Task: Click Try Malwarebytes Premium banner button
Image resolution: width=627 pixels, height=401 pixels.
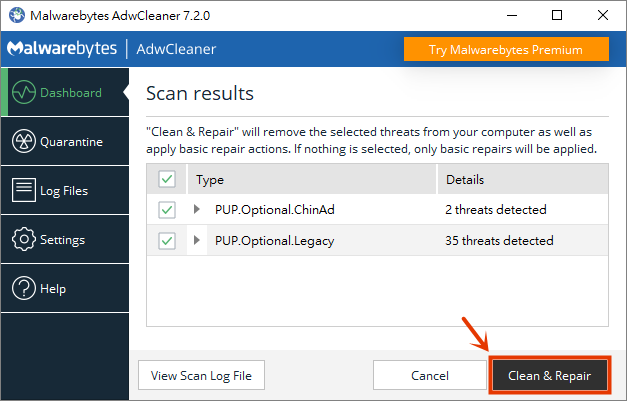Action: click(506, 49)
